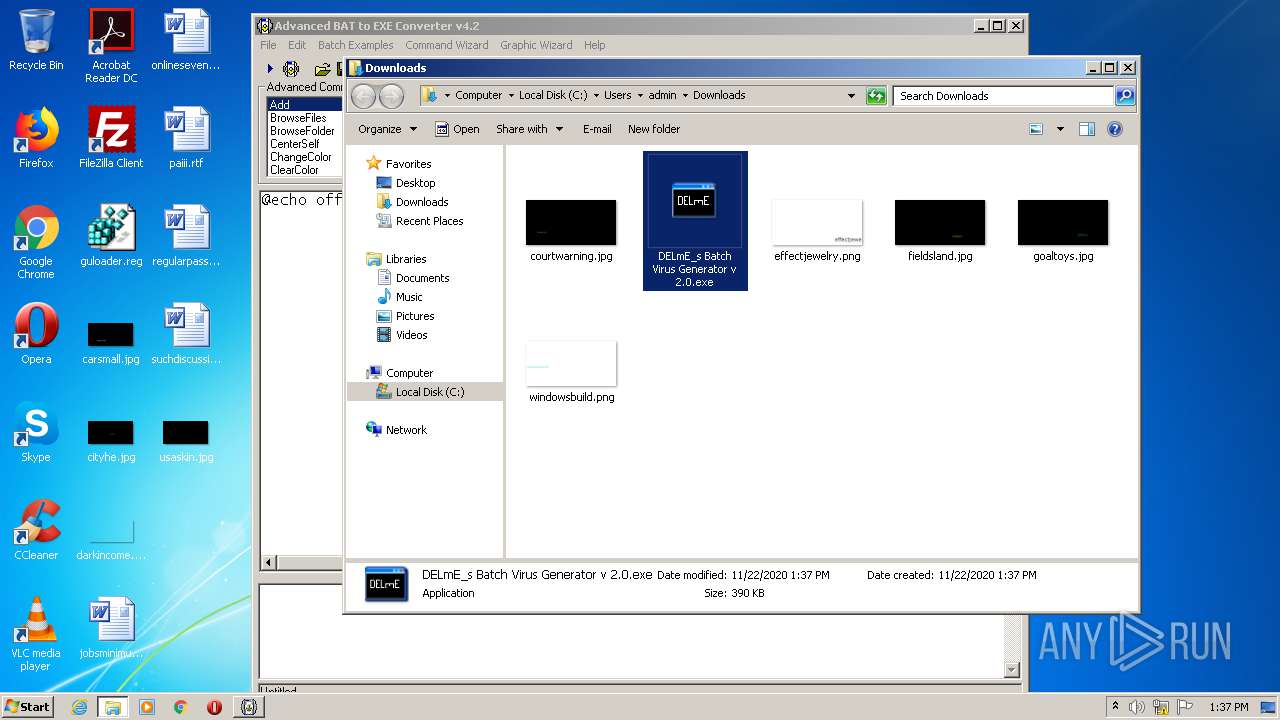Launch Google Chrome desktop shortcut
The height and width of the screenshot is (720, 1280).
tap(36, 242)
